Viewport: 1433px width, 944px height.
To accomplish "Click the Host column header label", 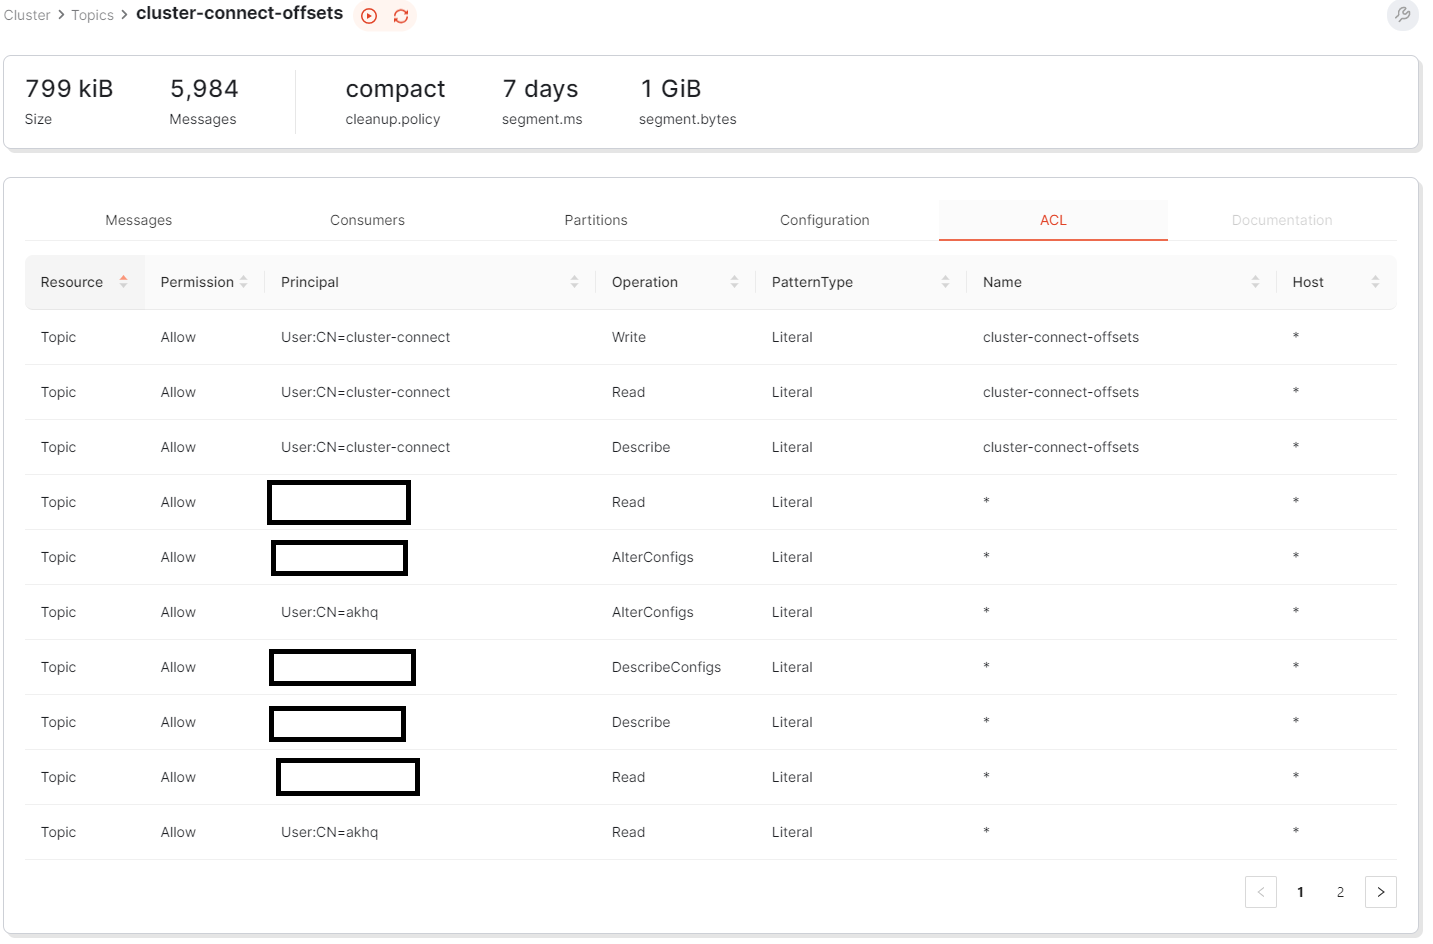I will [x=1308, y=282].
